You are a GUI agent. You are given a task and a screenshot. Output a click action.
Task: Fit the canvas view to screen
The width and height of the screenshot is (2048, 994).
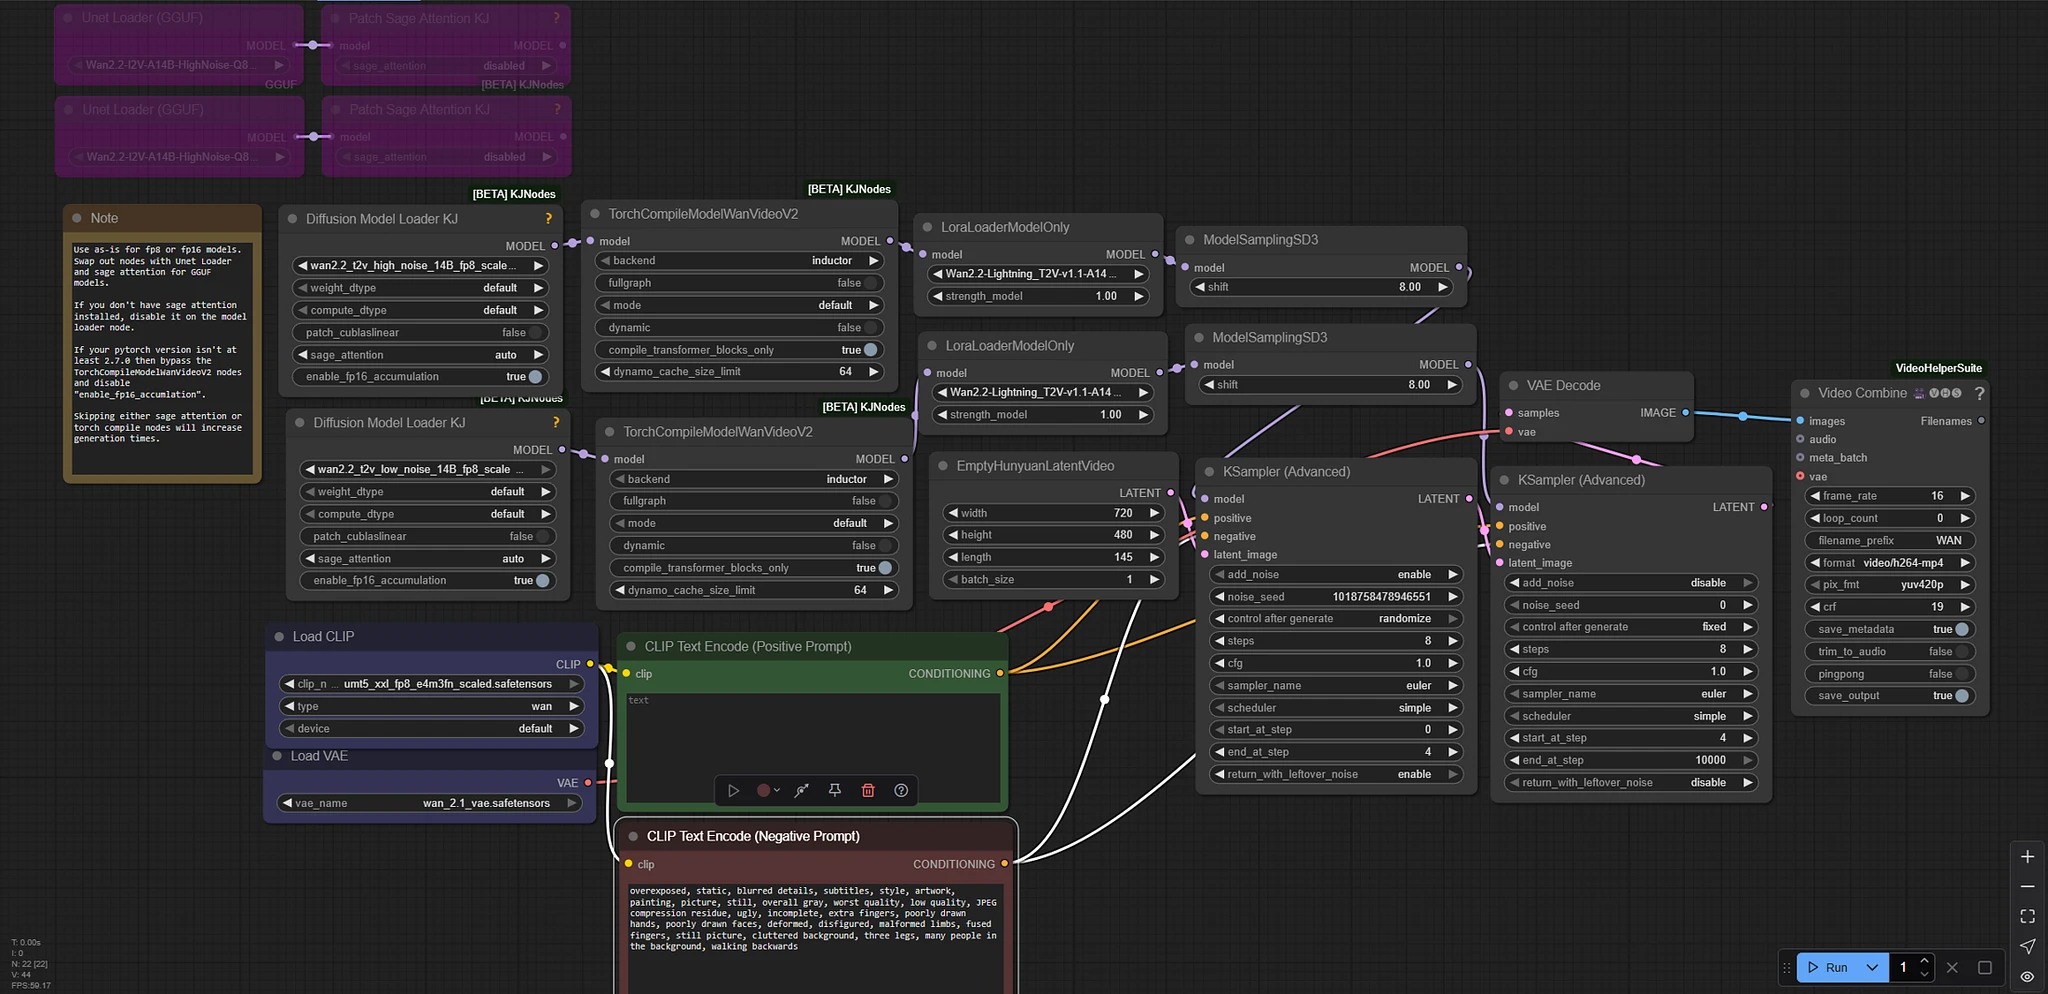[2027, 916]
